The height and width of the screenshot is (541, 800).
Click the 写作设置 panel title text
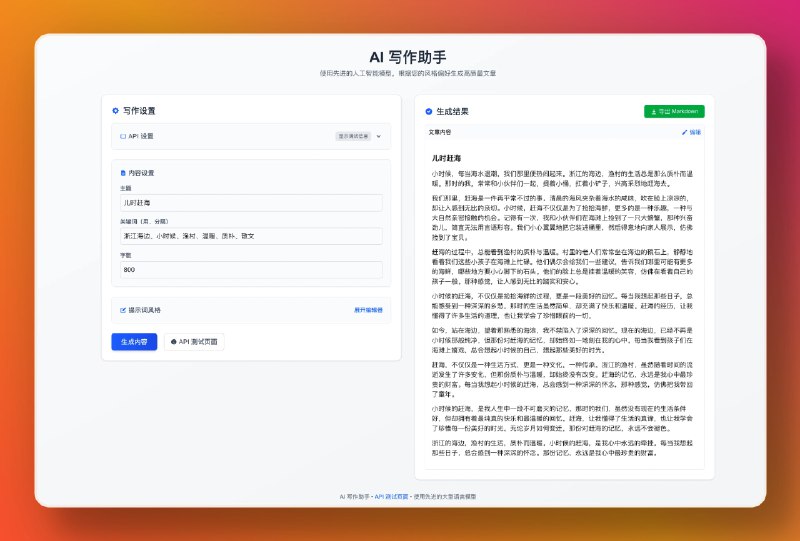pos(139,111)
